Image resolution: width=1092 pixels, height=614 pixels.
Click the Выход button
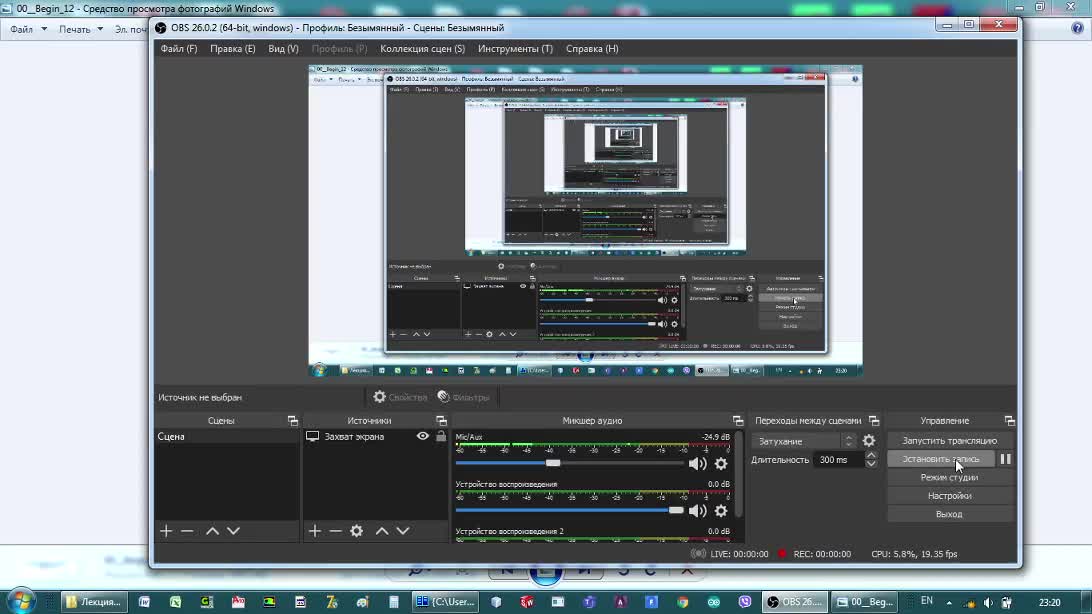coord(949,514)
